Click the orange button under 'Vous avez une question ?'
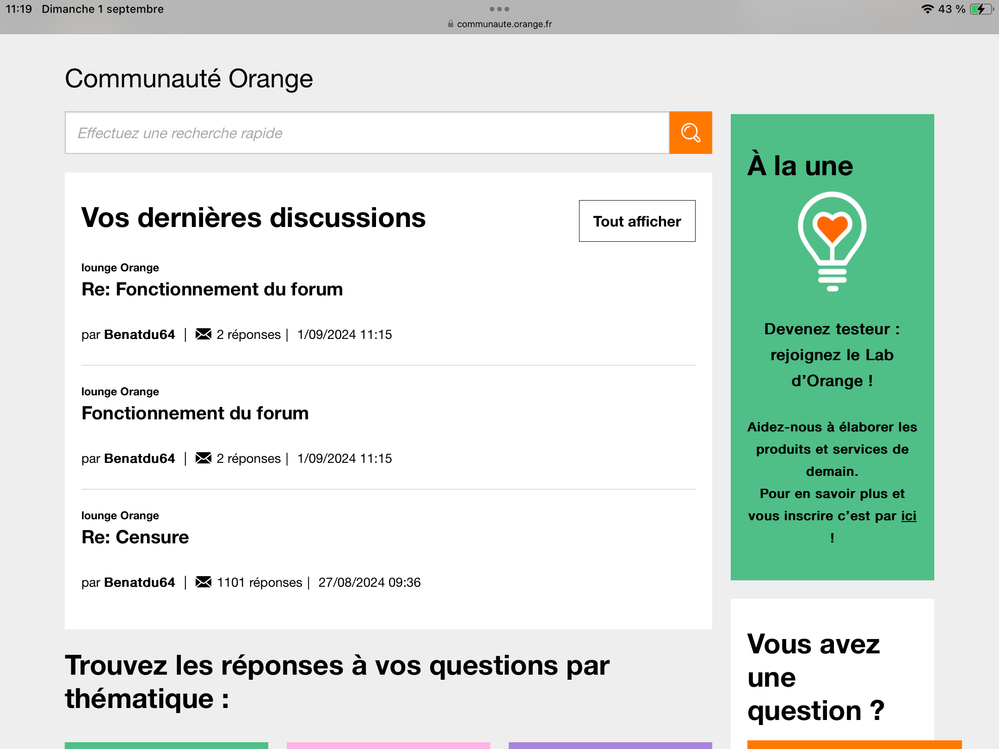This screenshot has height=749, width=999. pos(854,744)
